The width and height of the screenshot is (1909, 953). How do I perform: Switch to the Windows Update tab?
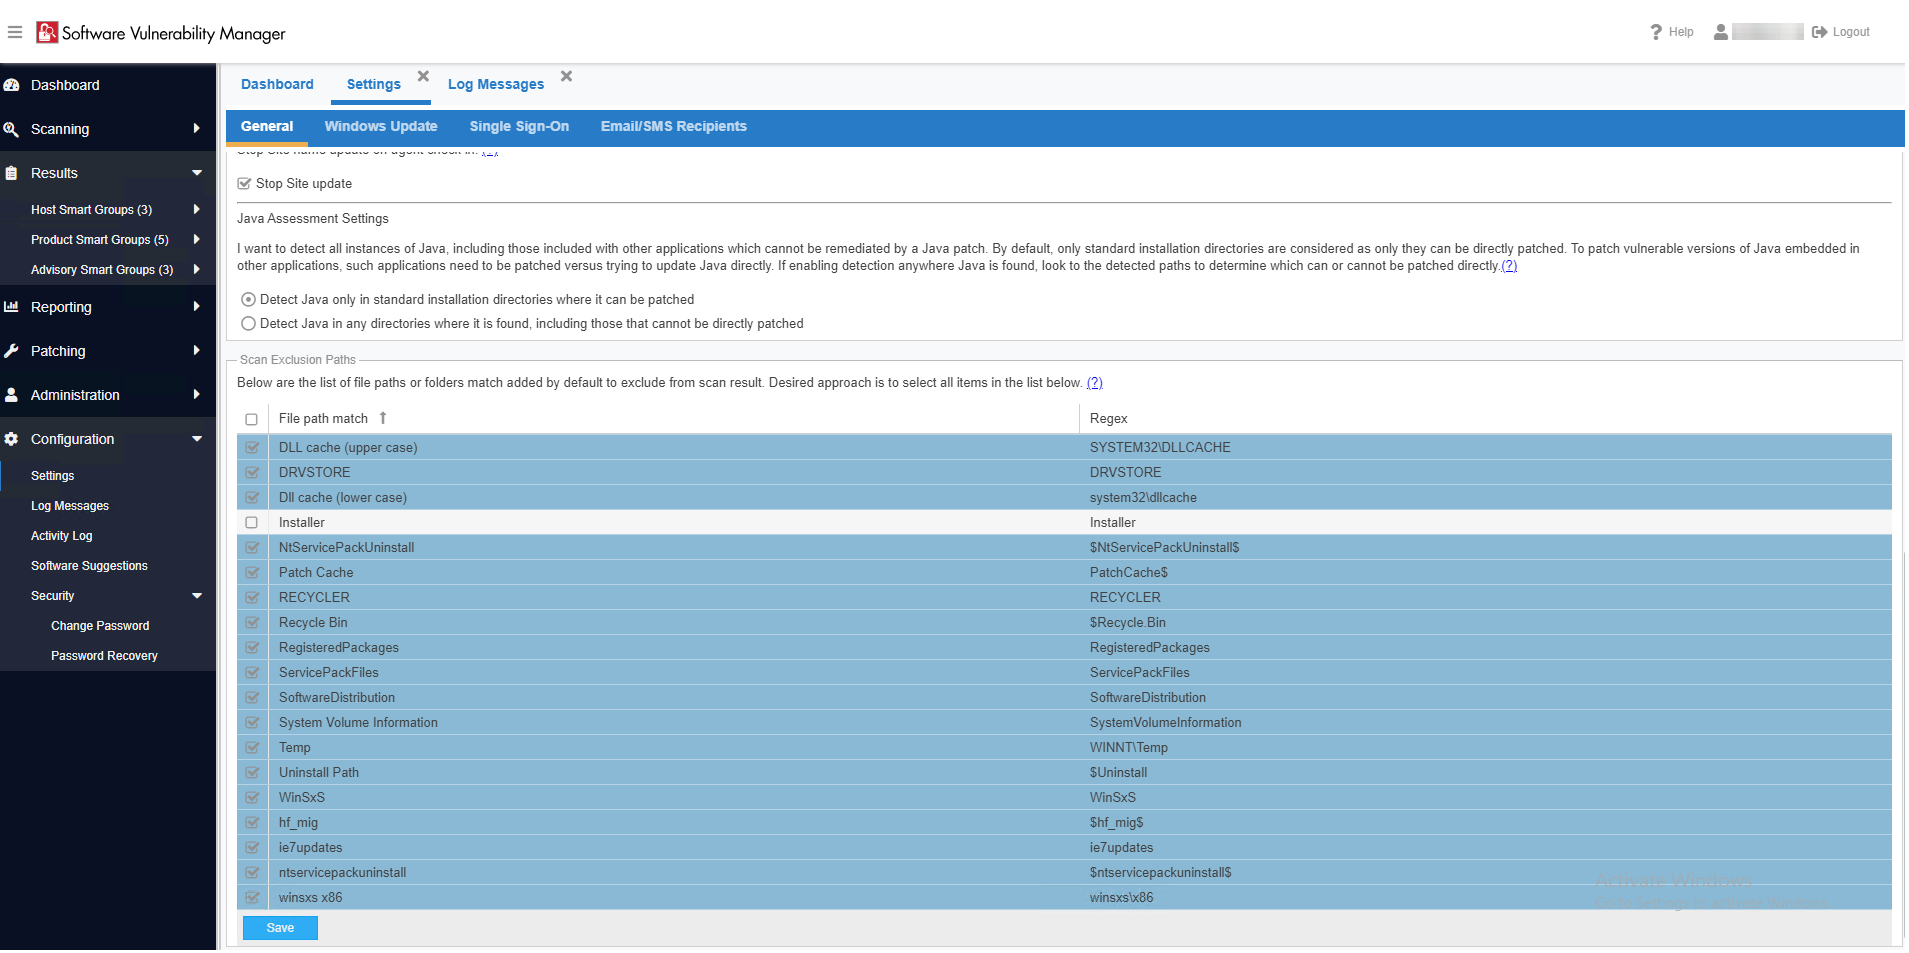pos(381,127)
